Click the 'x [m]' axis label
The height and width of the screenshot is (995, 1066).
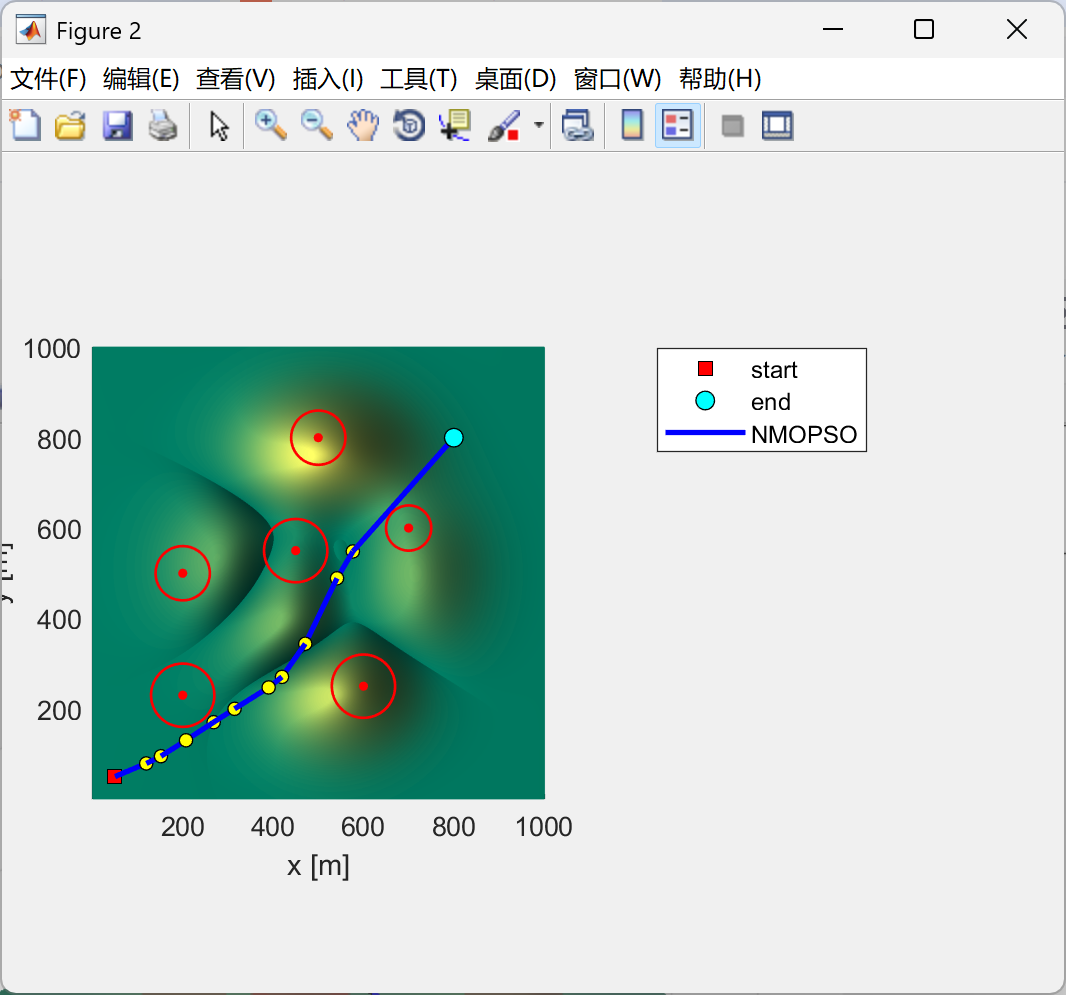pos(317,866)
